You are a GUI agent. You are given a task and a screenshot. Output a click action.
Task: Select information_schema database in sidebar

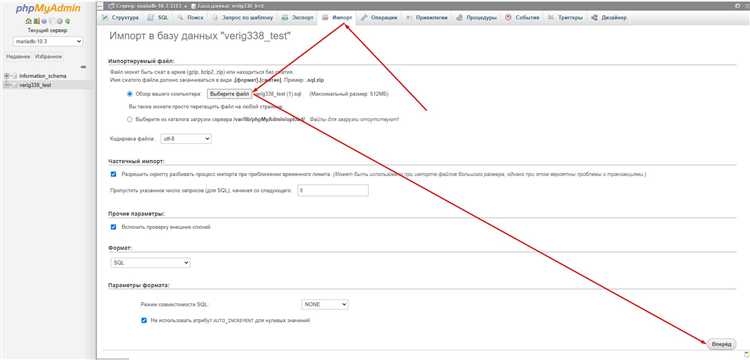coord(43,76)
